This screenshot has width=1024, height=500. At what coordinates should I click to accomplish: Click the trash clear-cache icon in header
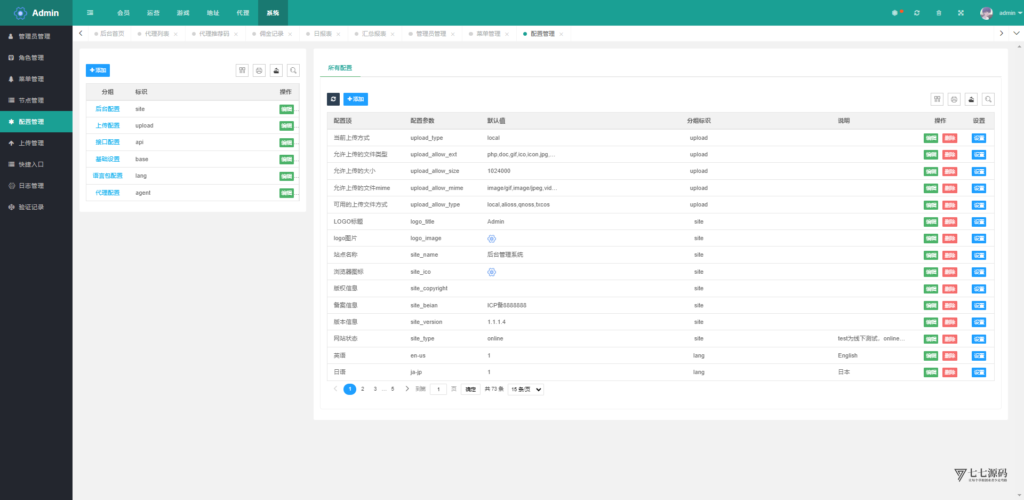938,12
